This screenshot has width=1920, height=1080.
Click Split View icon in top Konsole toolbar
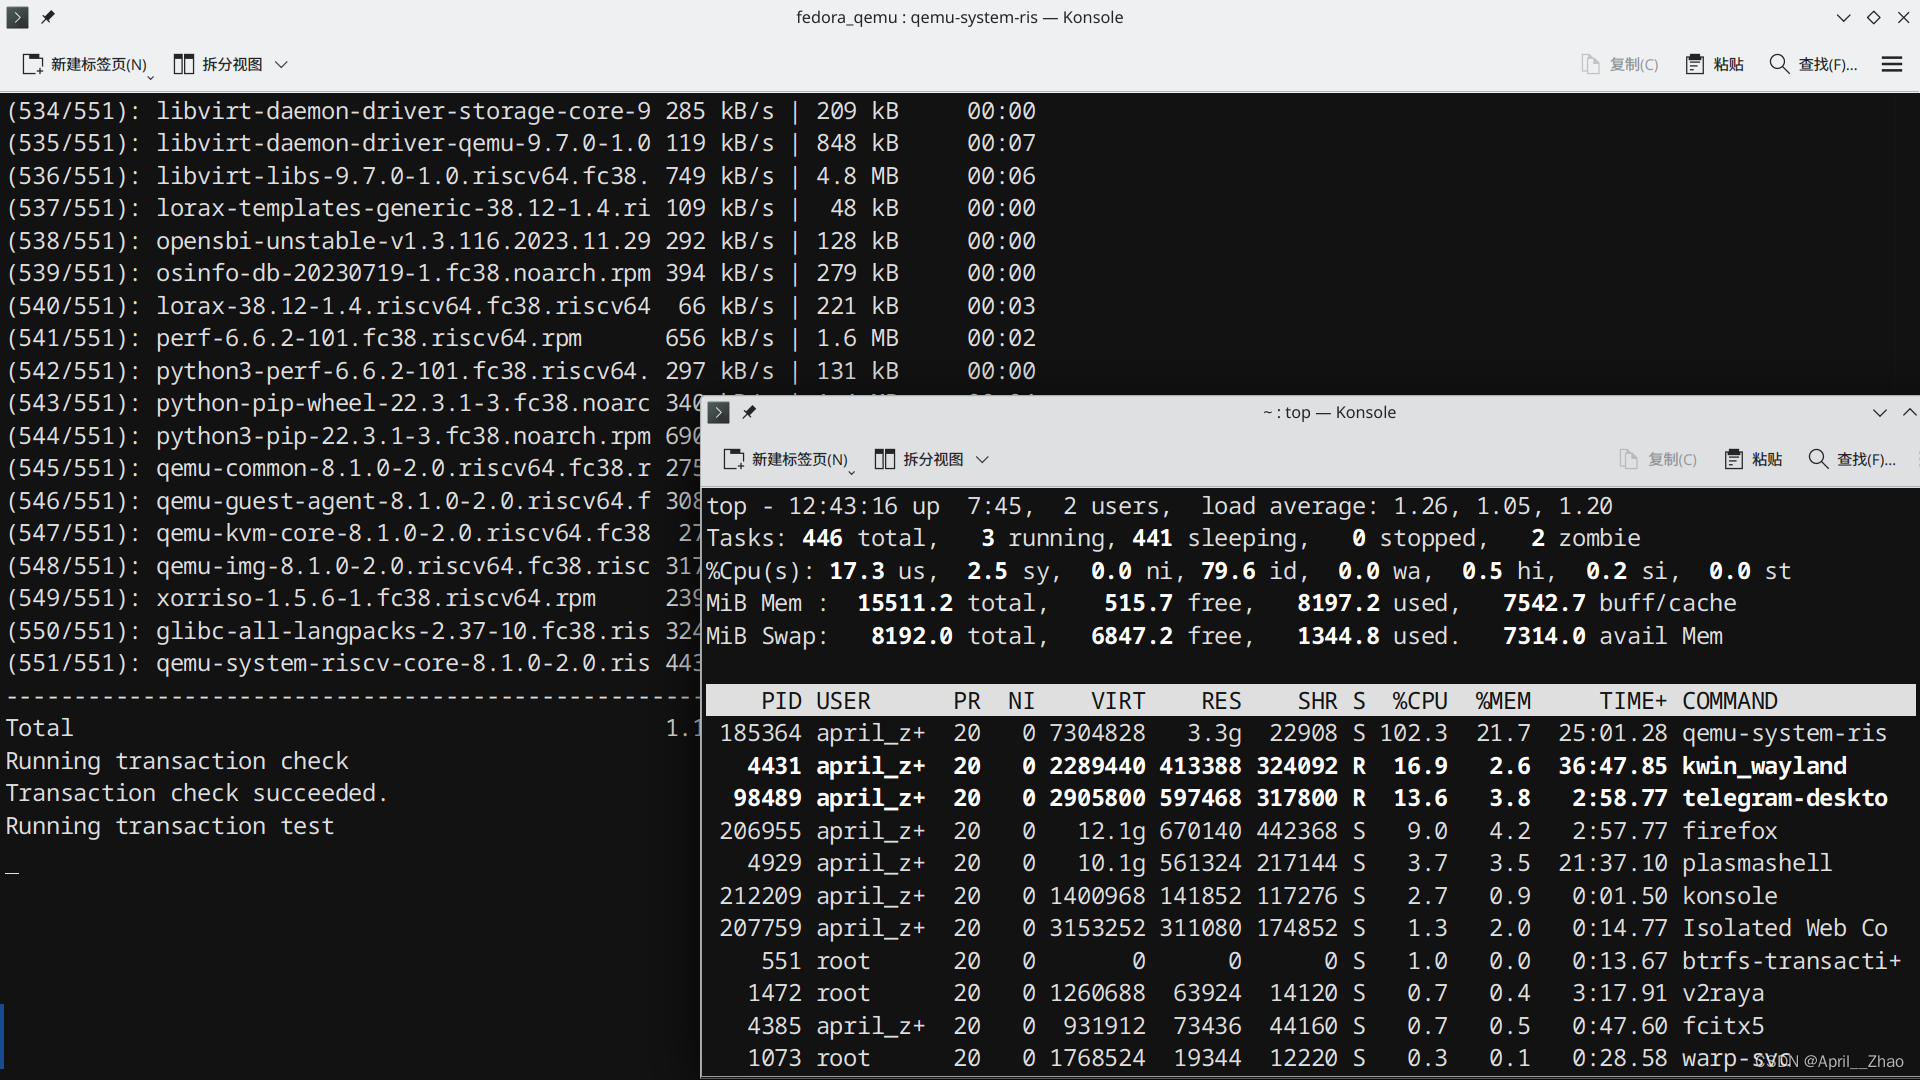(x=884, y=459)
